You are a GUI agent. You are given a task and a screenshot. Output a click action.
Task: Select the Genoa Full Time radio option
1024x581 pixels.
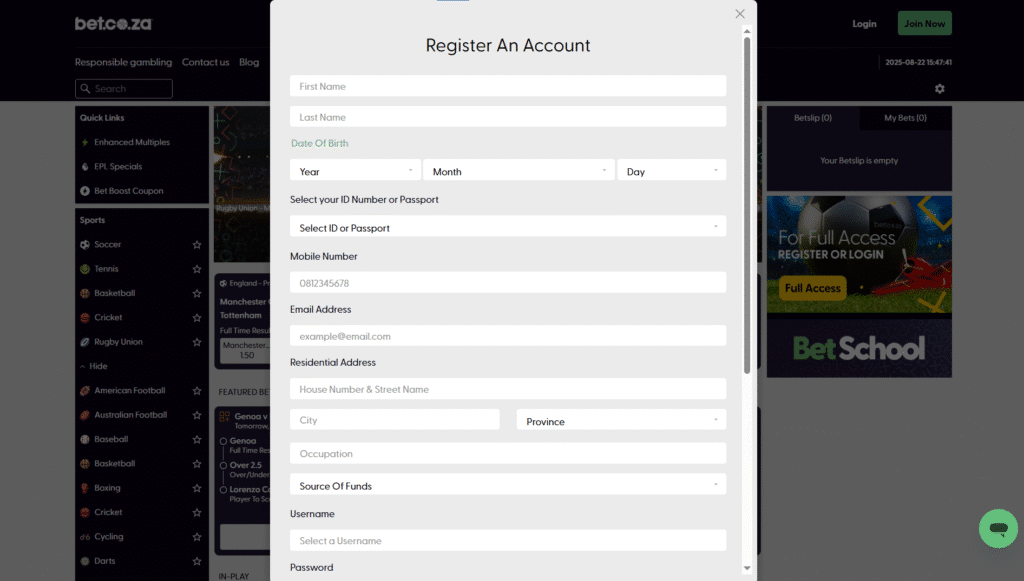[223, 441]
